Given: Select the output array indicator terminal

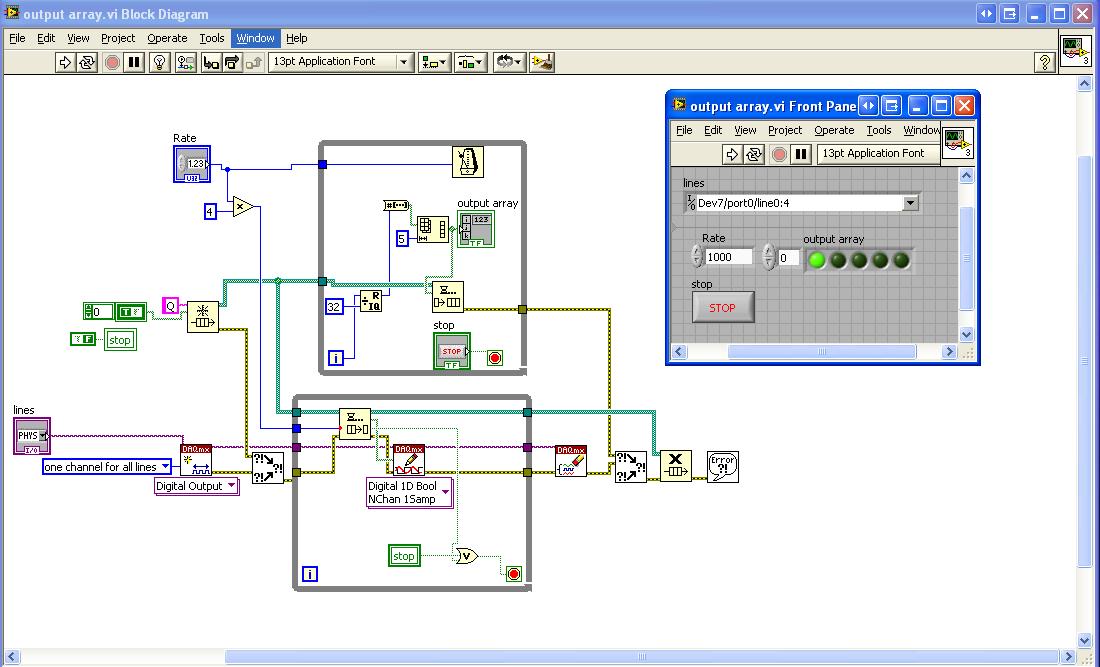Looking at the screenshot, I should (476, 229).
